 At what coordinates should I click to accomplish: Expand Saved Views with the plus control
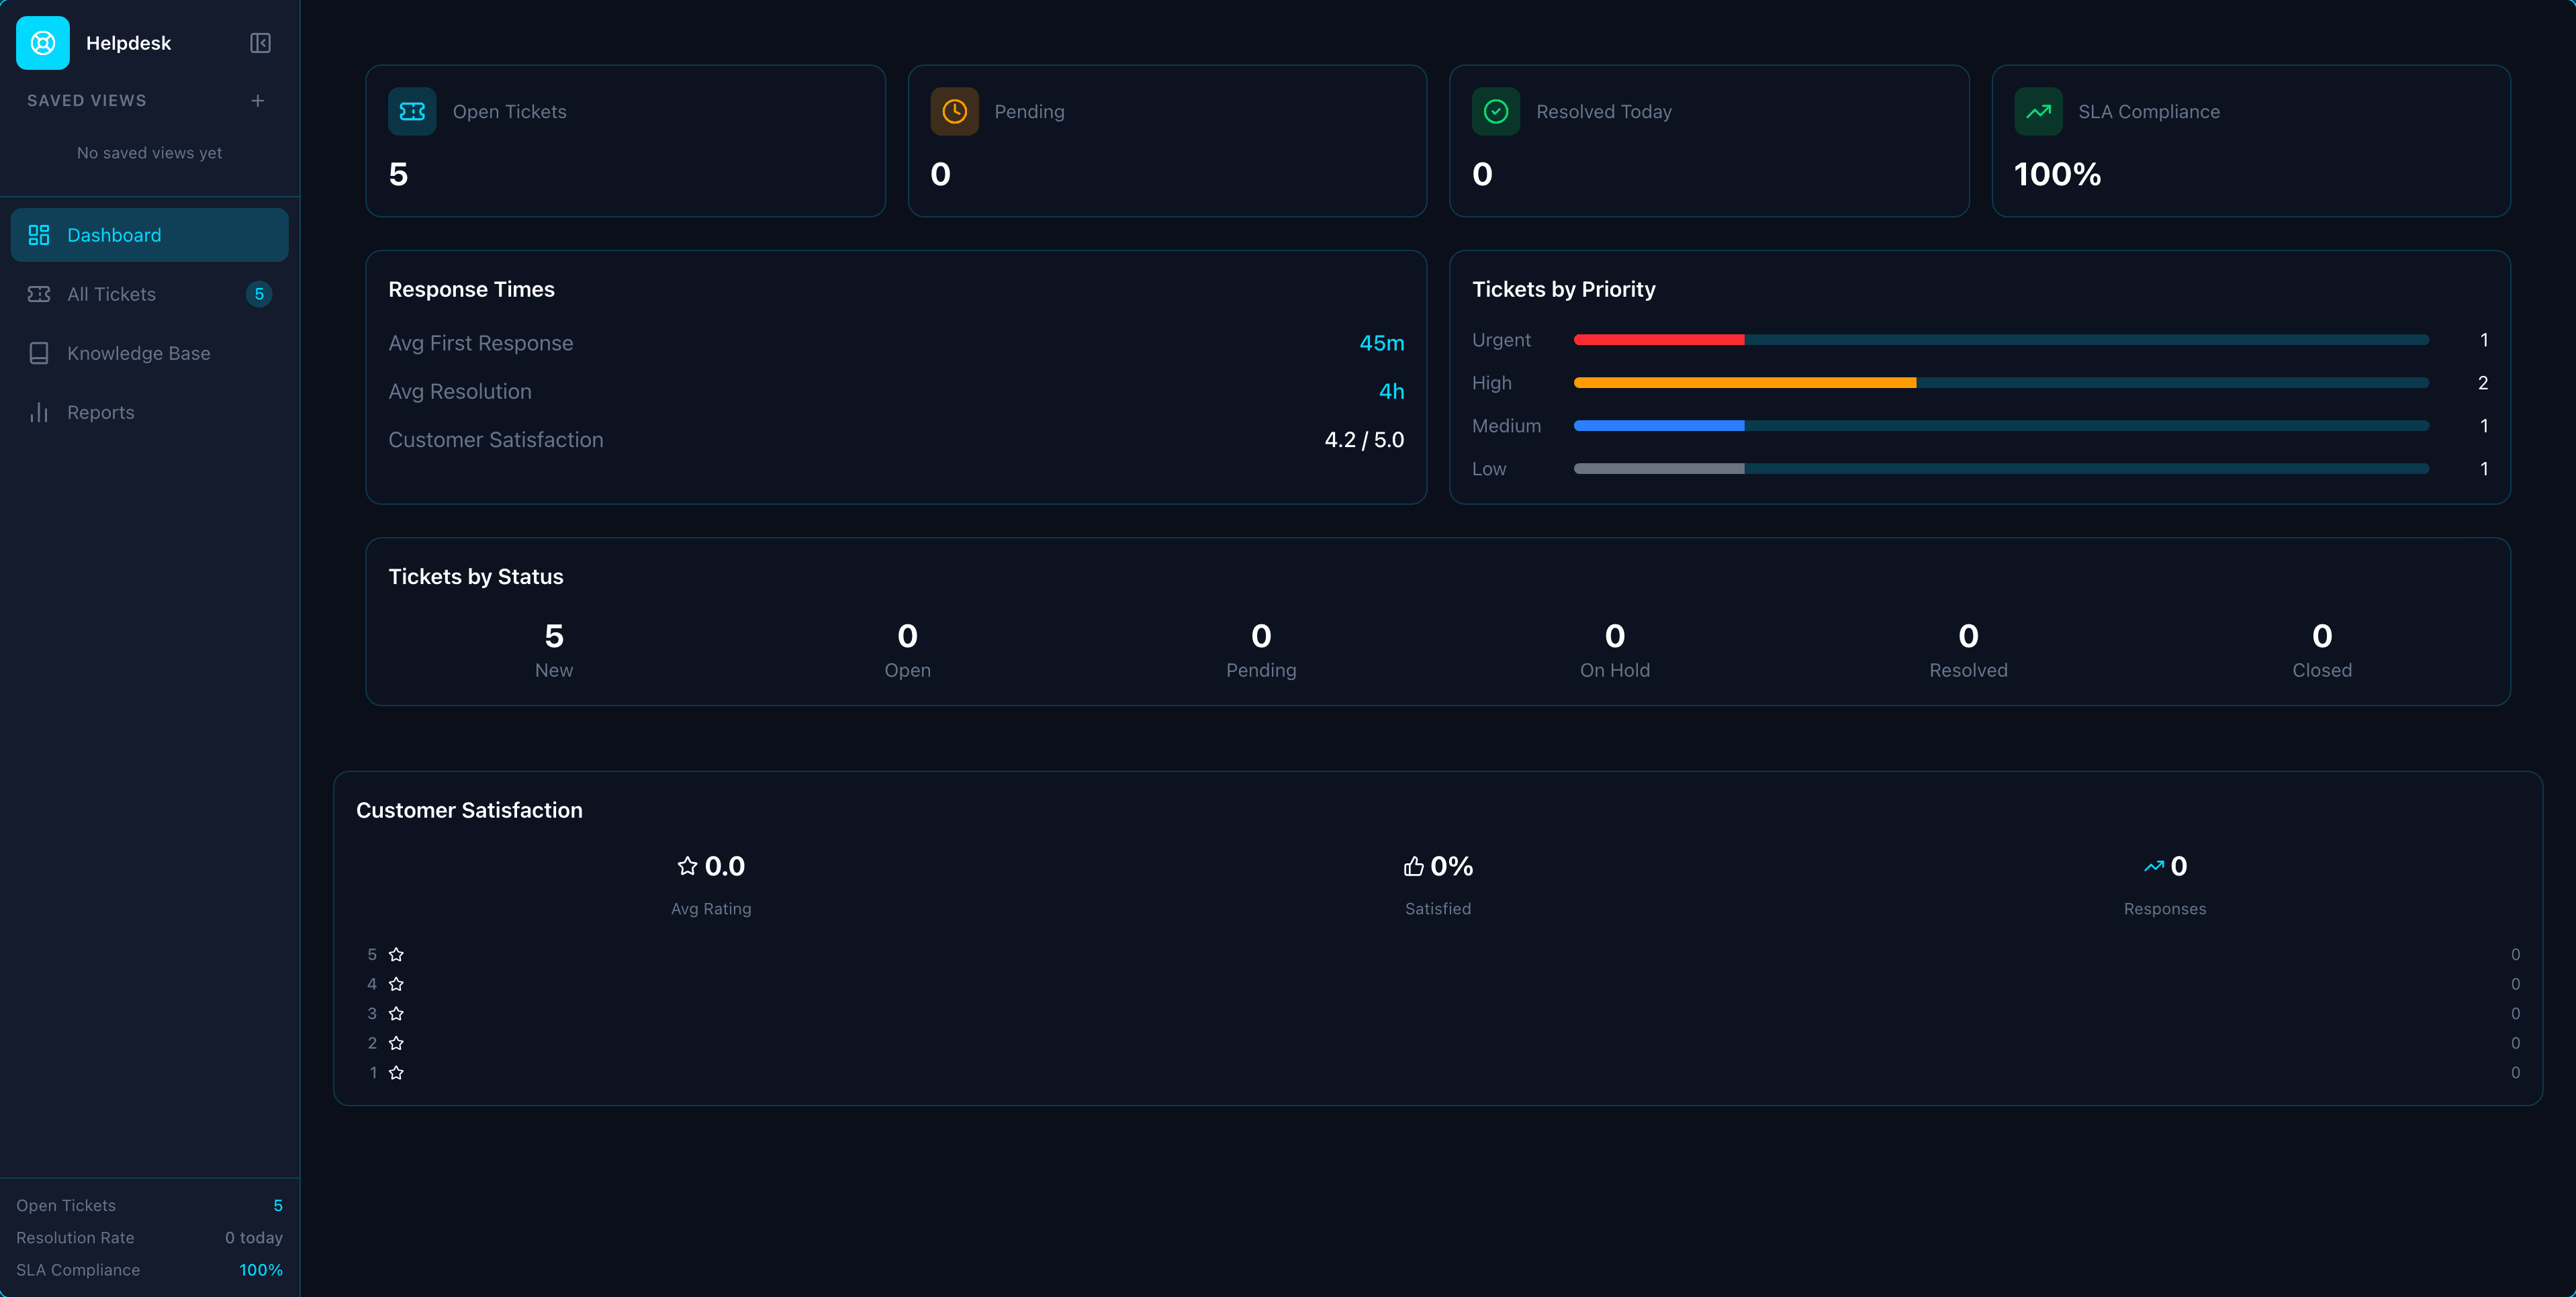click(x=257, y=100)
